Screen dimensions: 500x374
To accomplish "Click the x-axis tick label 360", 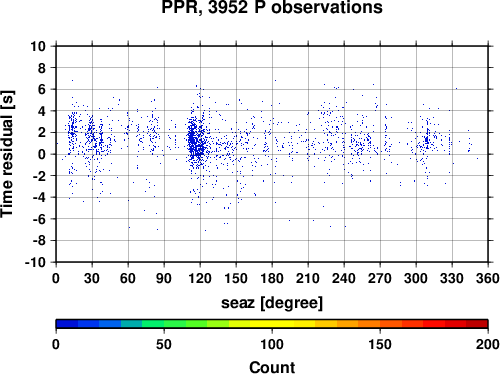I will coord(488,279).
